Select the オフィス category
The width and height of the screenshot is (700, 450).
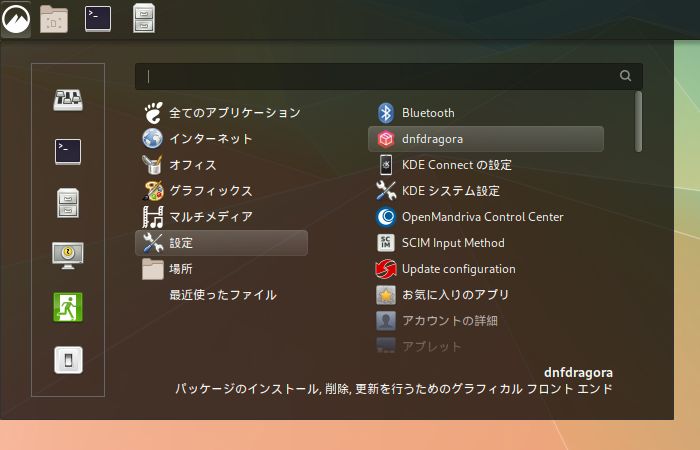[x=221, y=165]
